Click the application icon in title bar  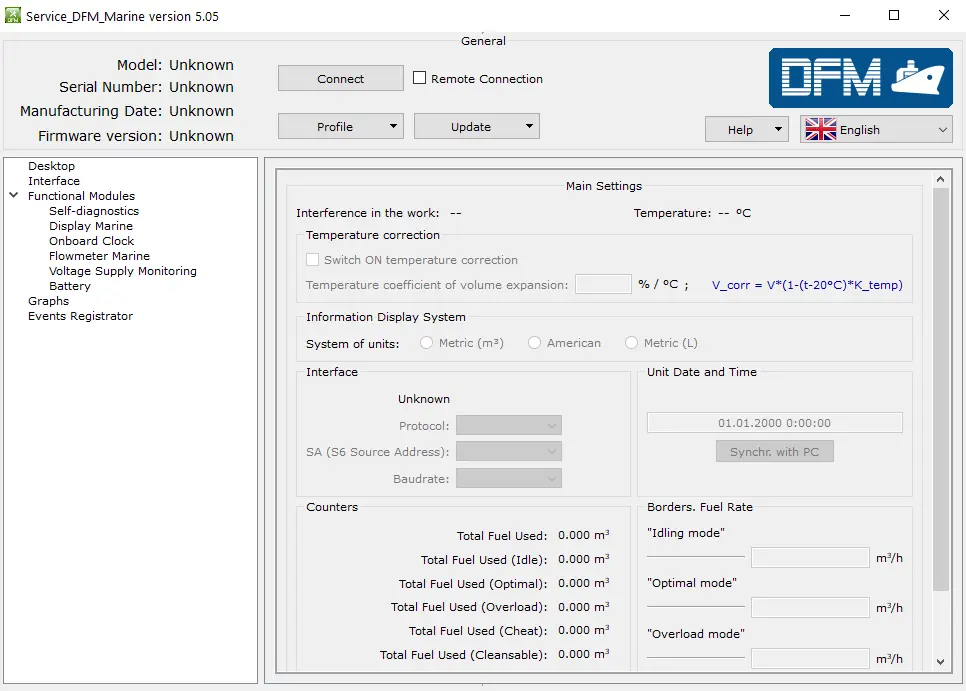(13, 16)
